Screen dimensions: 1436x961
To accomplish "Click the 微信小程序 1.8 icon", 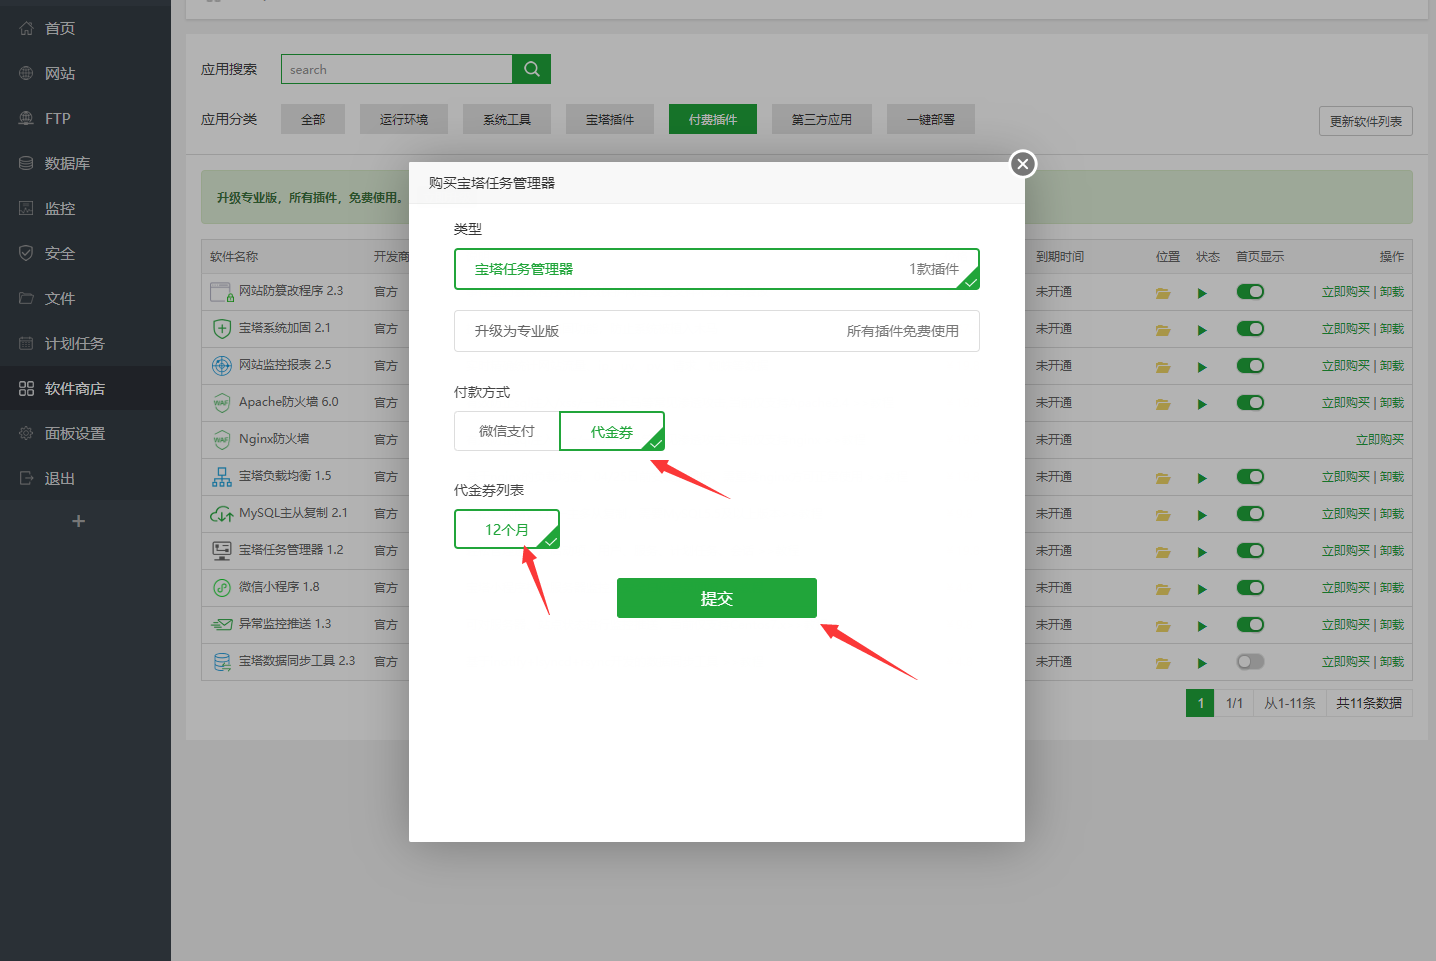I will pyautogui.click(x=222, y=587).
